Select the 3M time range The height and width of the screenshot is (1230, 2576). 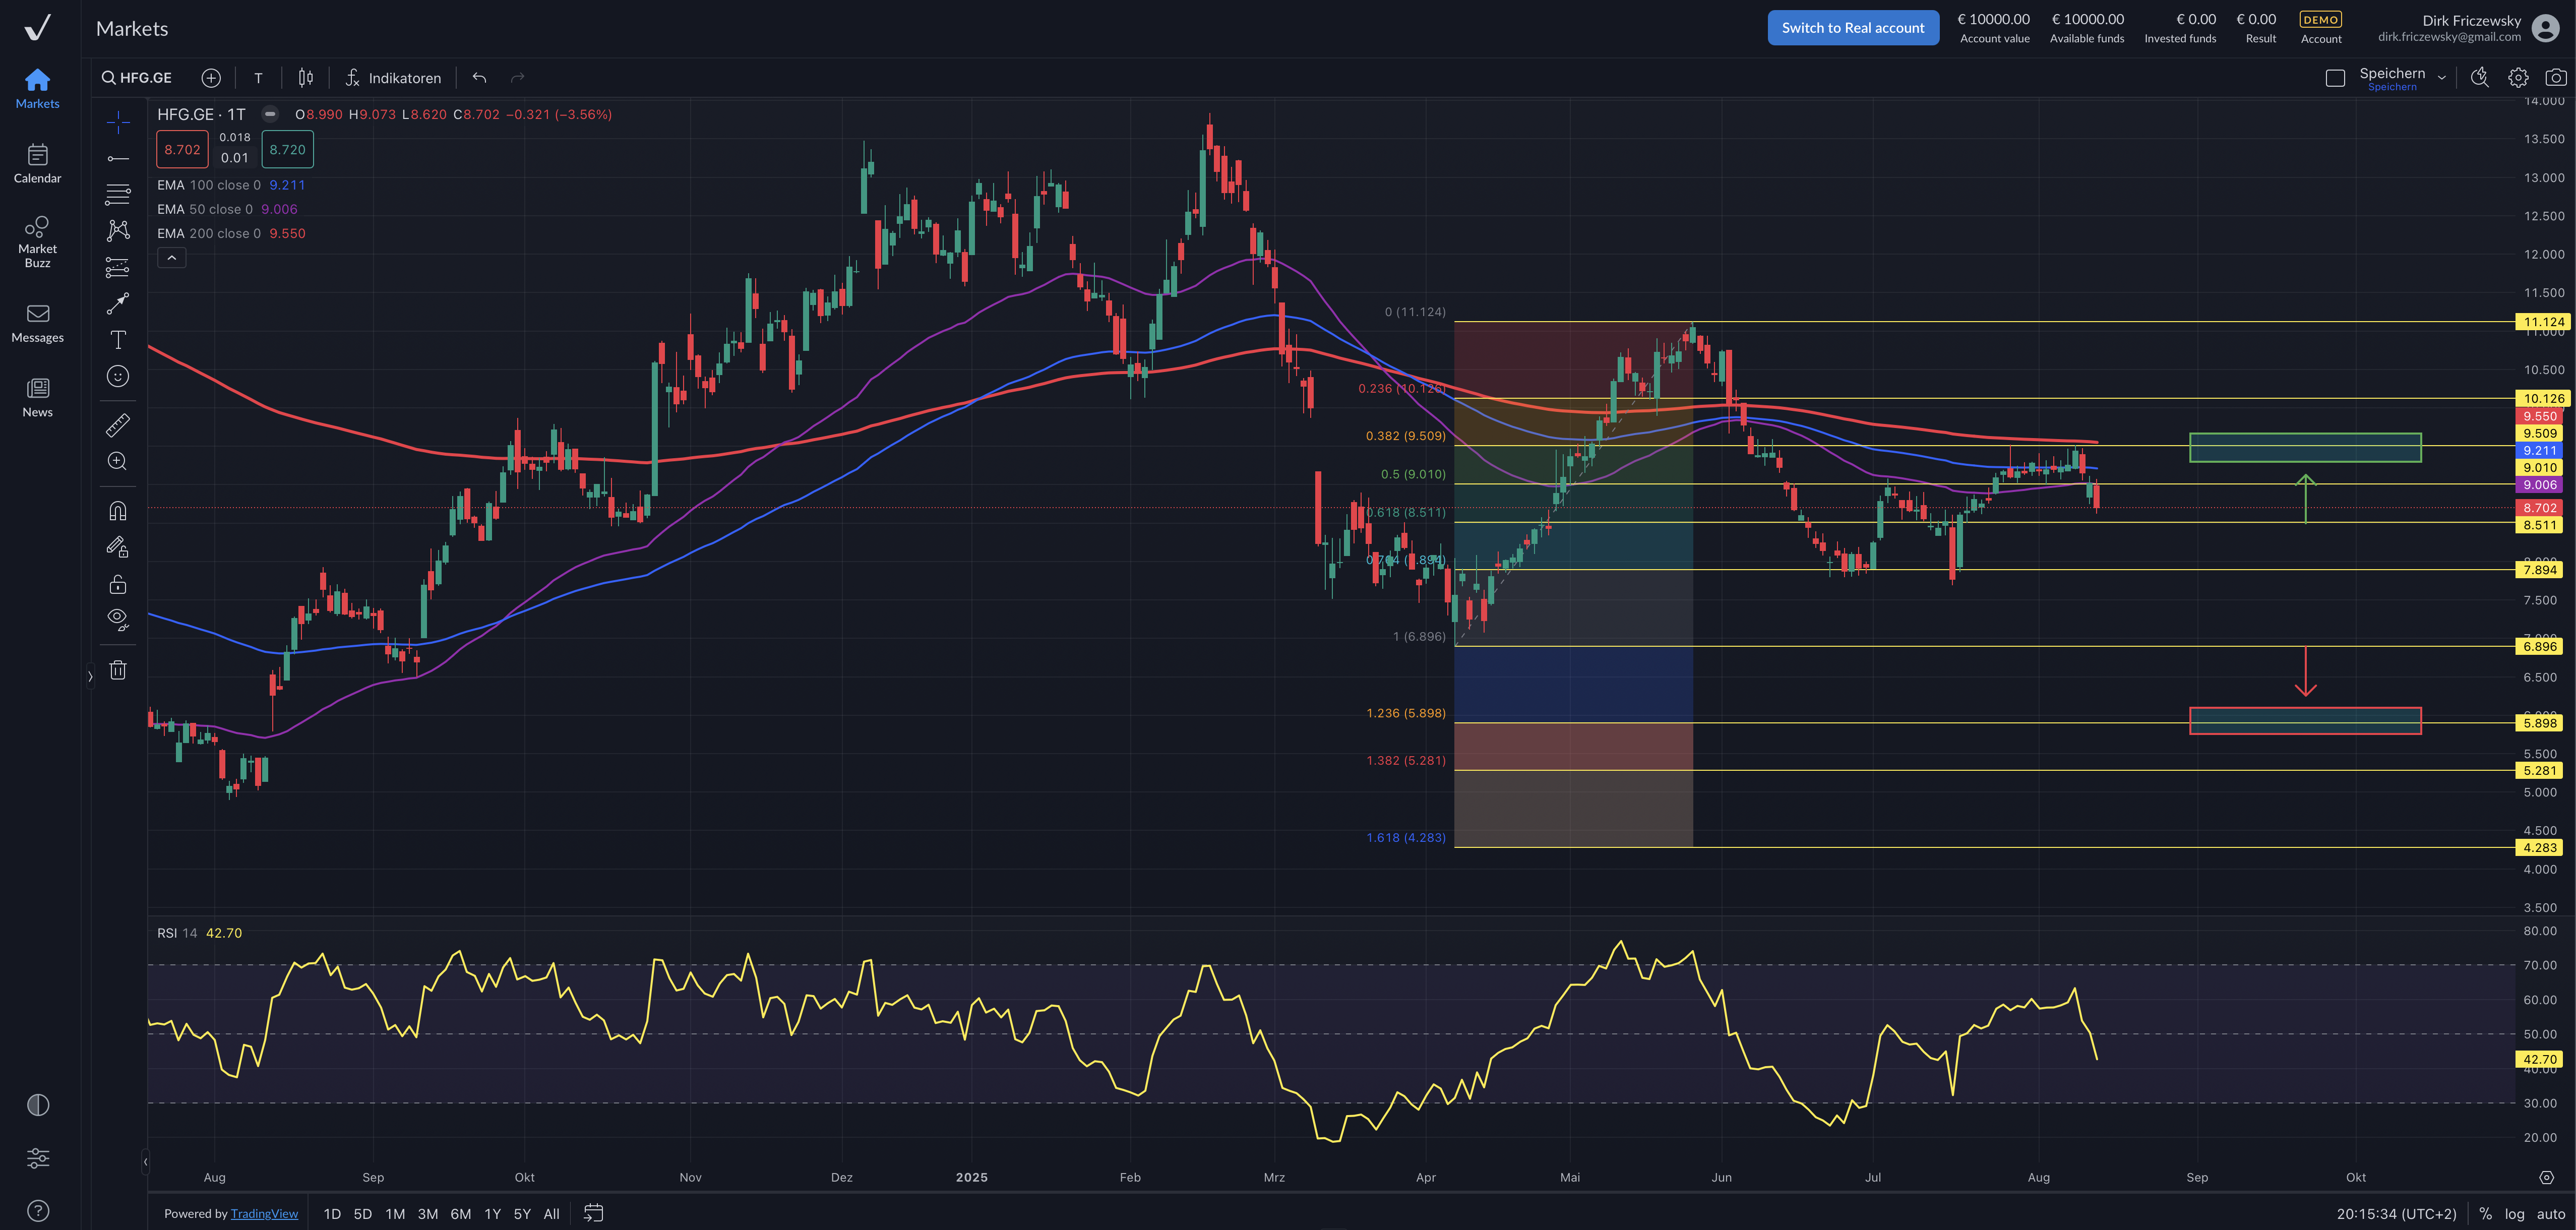click(427, 1213)
